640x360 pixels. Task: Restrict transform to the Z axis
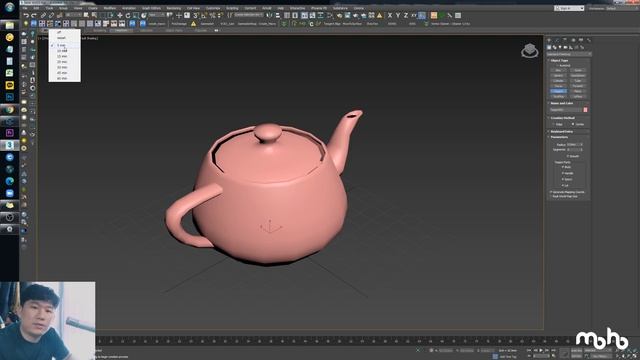point(406,16)
